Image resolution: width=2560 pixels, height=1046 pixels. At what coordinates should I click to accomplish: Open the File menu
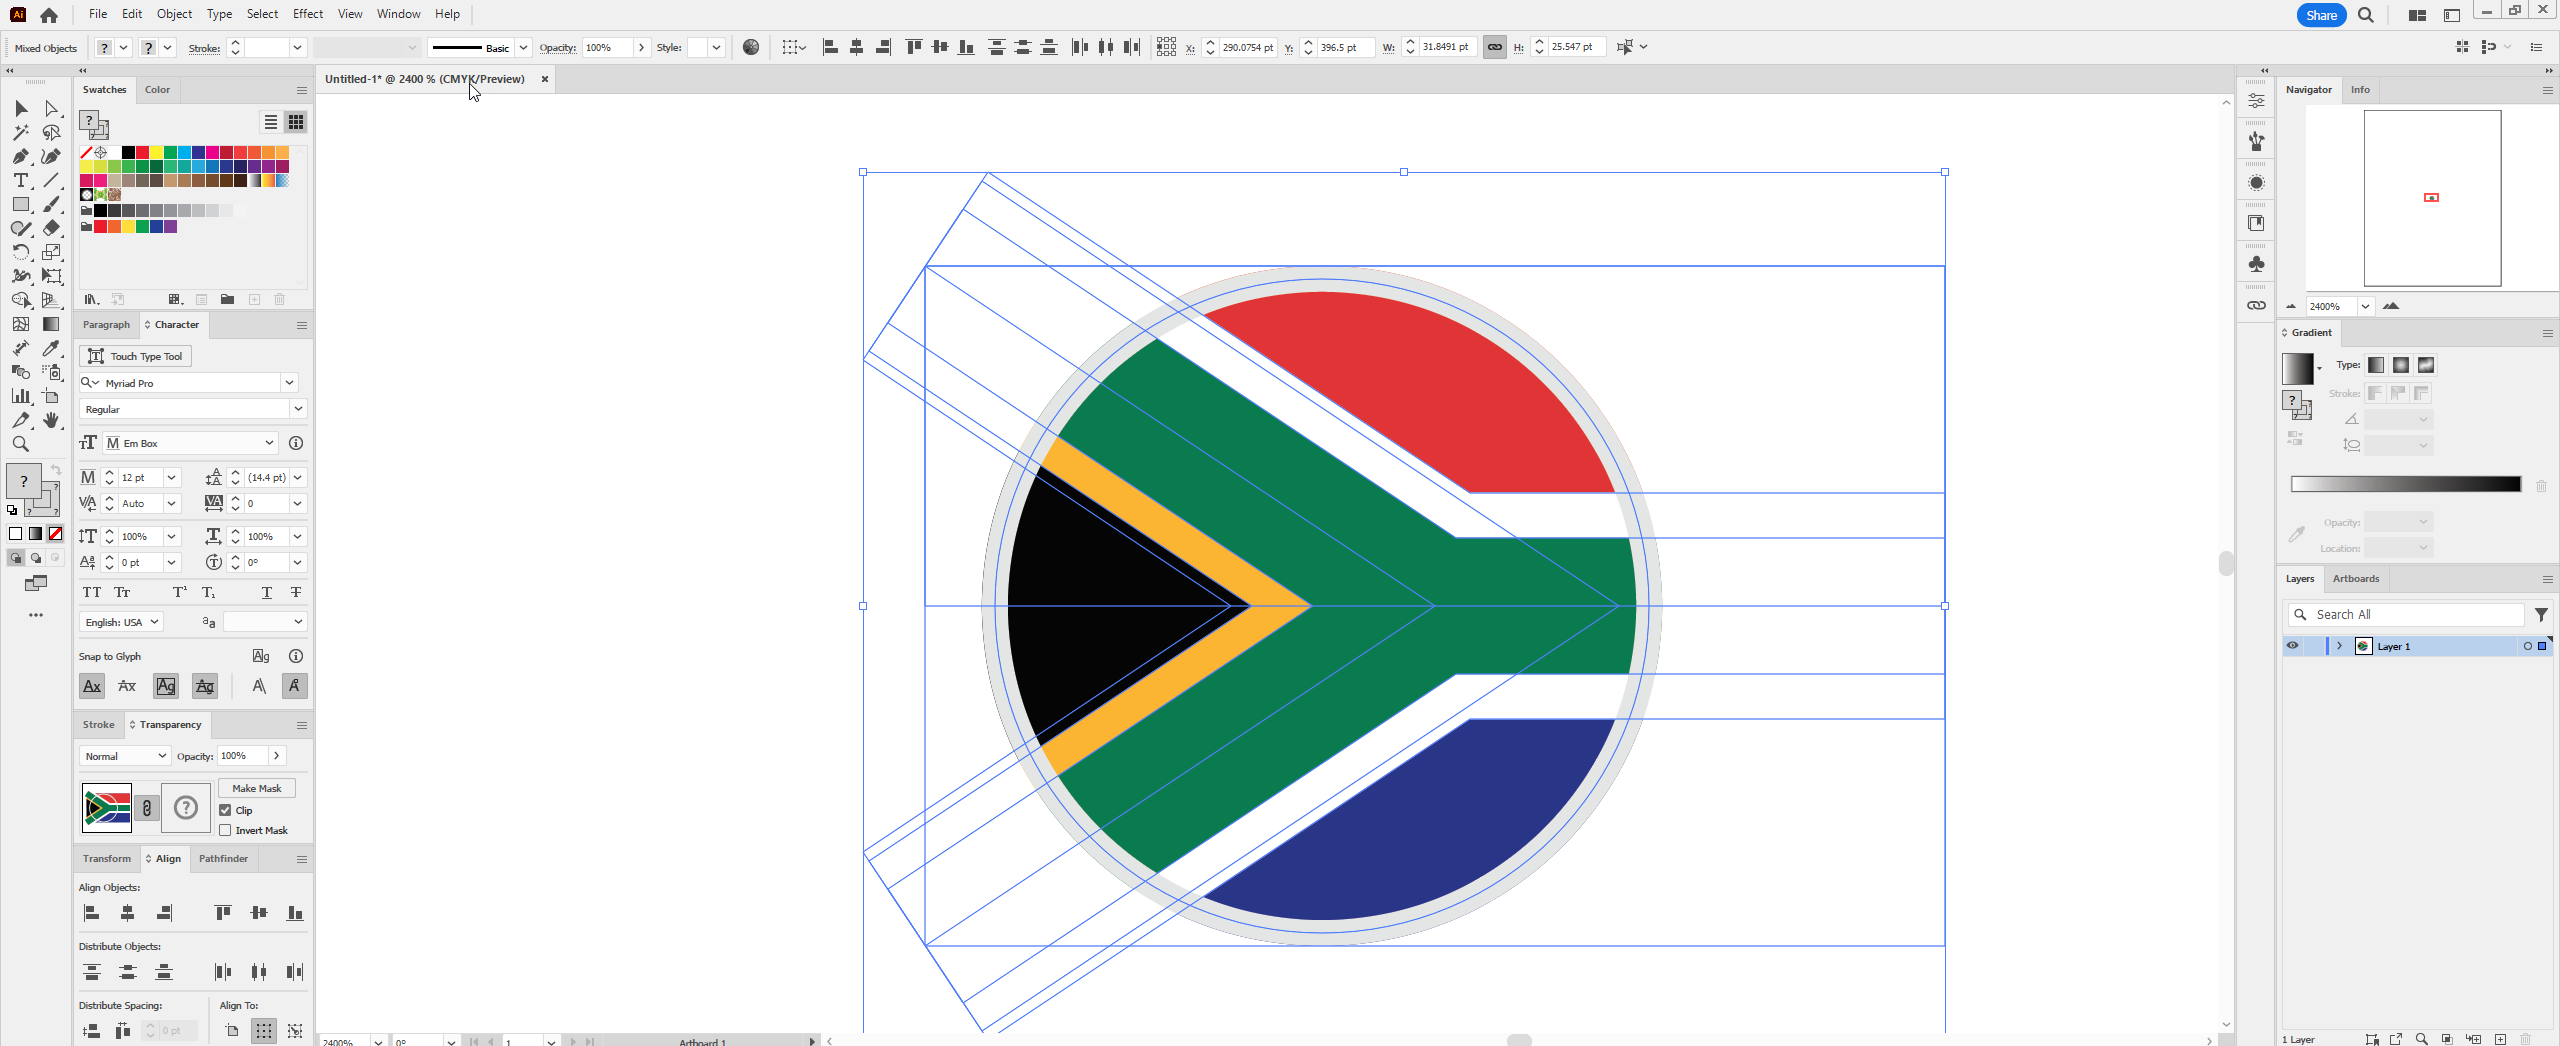click(97, 14)
